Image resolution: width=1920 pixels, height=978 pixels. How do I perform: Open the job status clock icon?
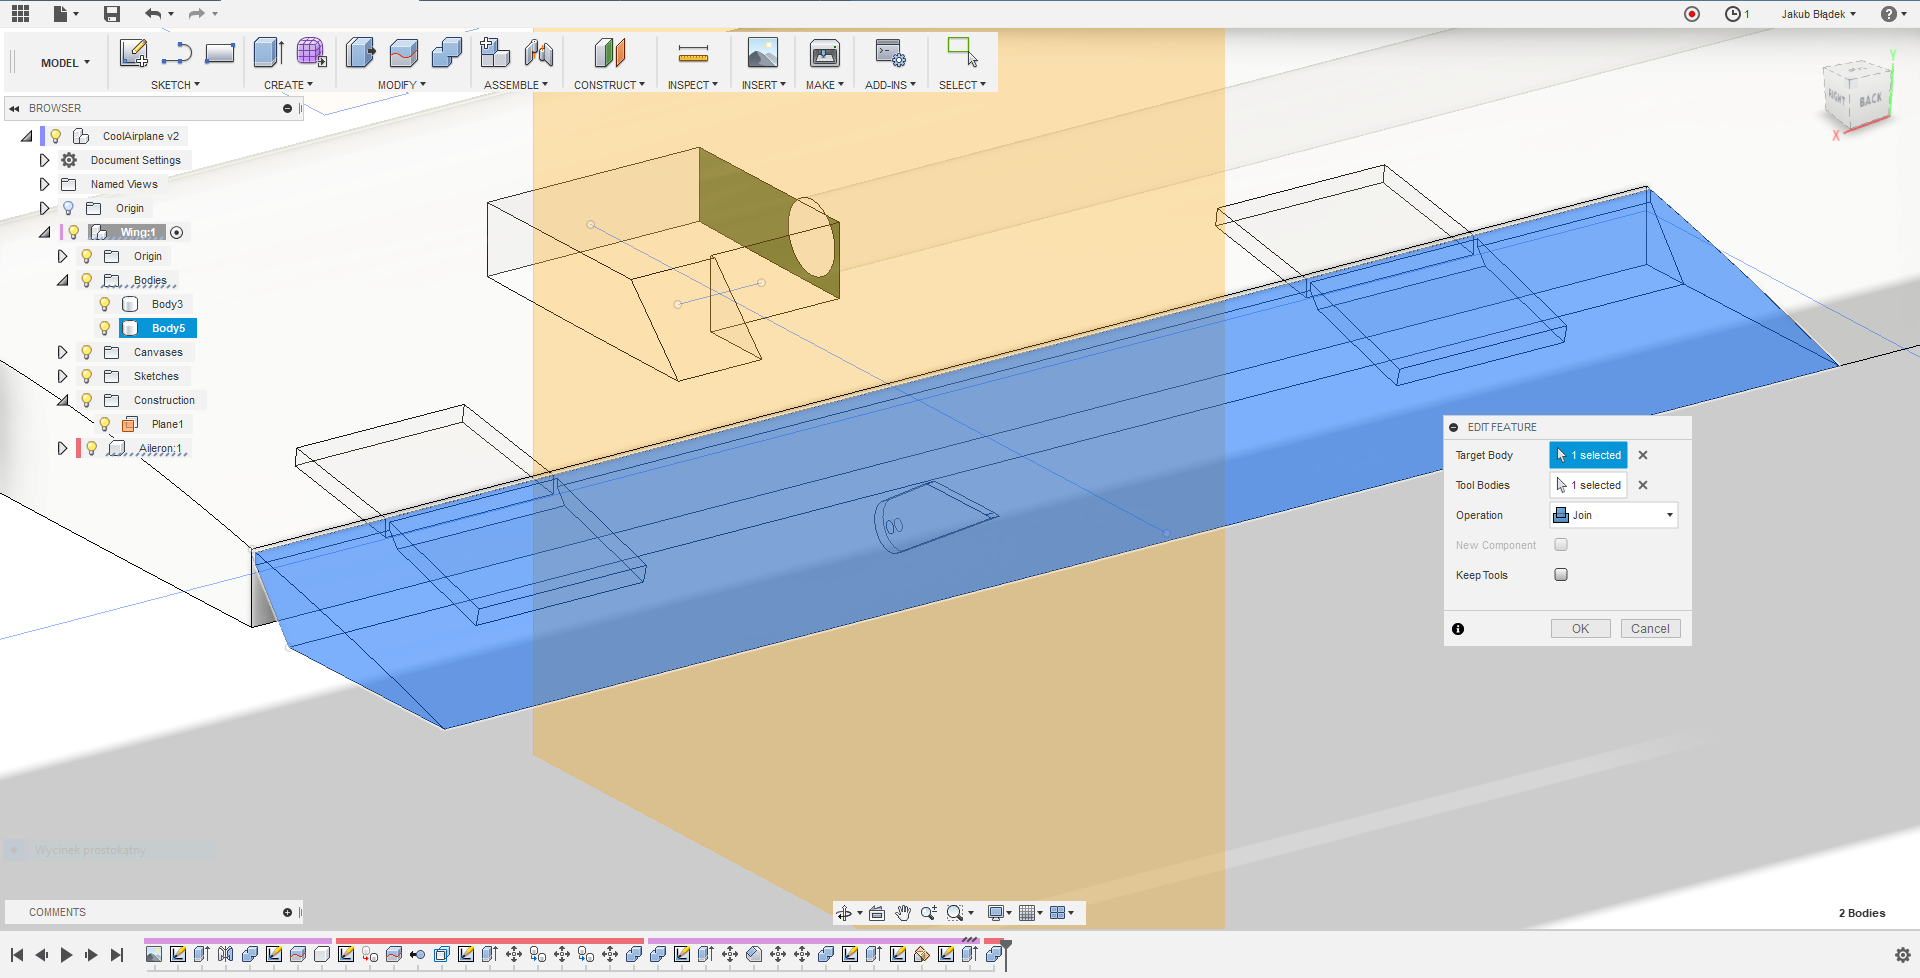[1733, 14]
